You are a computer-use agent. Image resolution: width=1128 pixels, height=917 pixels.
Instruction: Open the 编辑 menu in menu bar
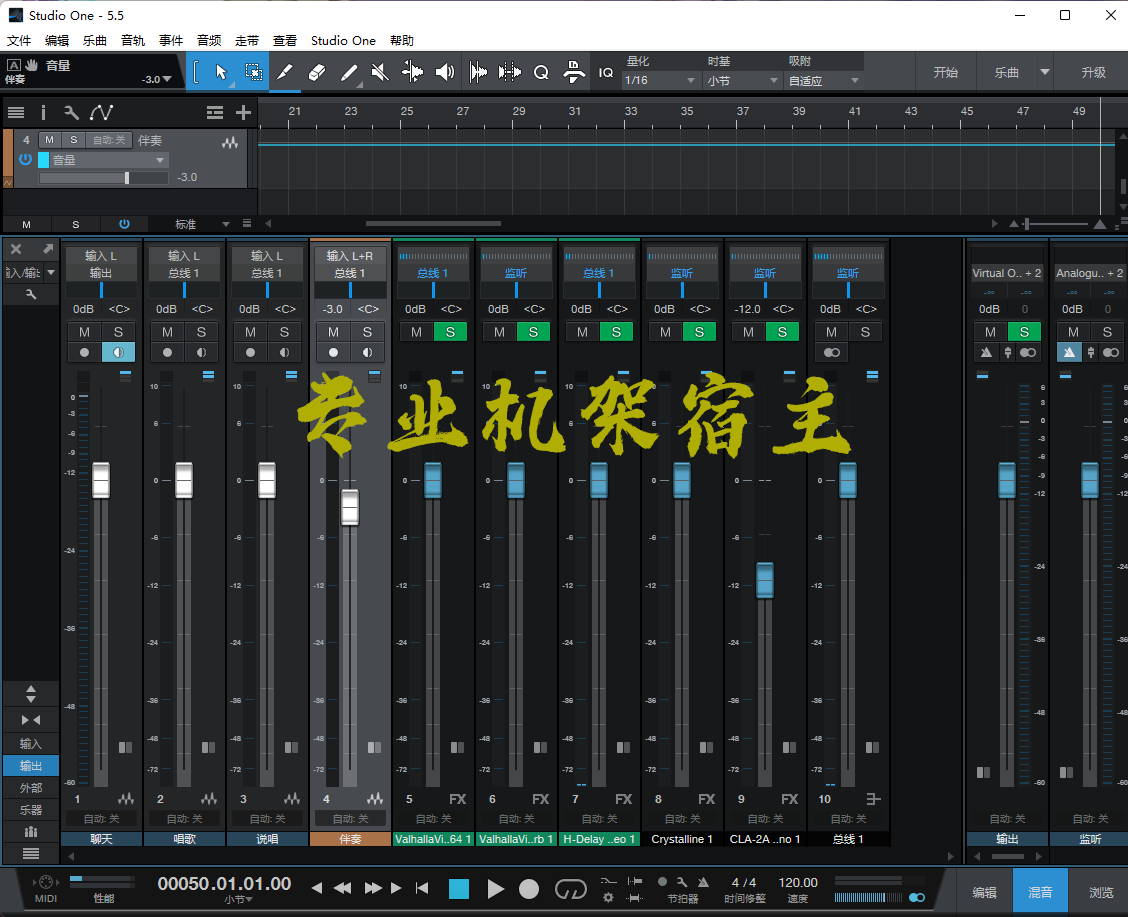(57, 40)
